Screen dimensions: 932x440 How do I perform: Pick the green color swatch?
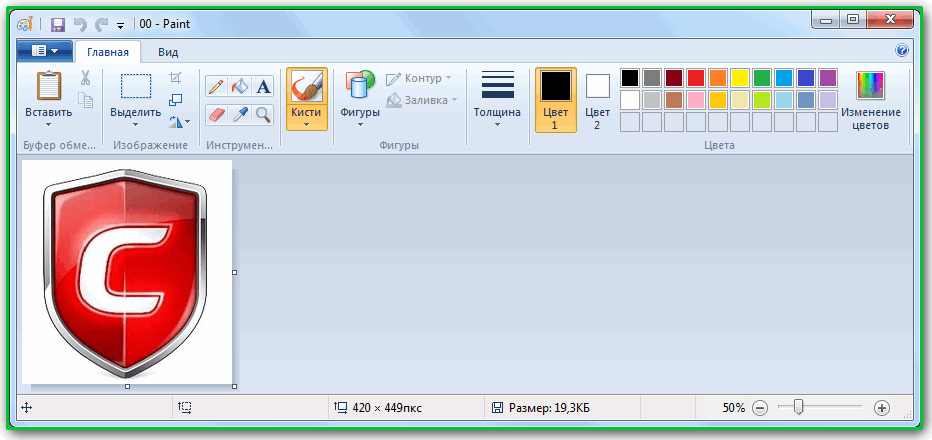tap(762, 78)
